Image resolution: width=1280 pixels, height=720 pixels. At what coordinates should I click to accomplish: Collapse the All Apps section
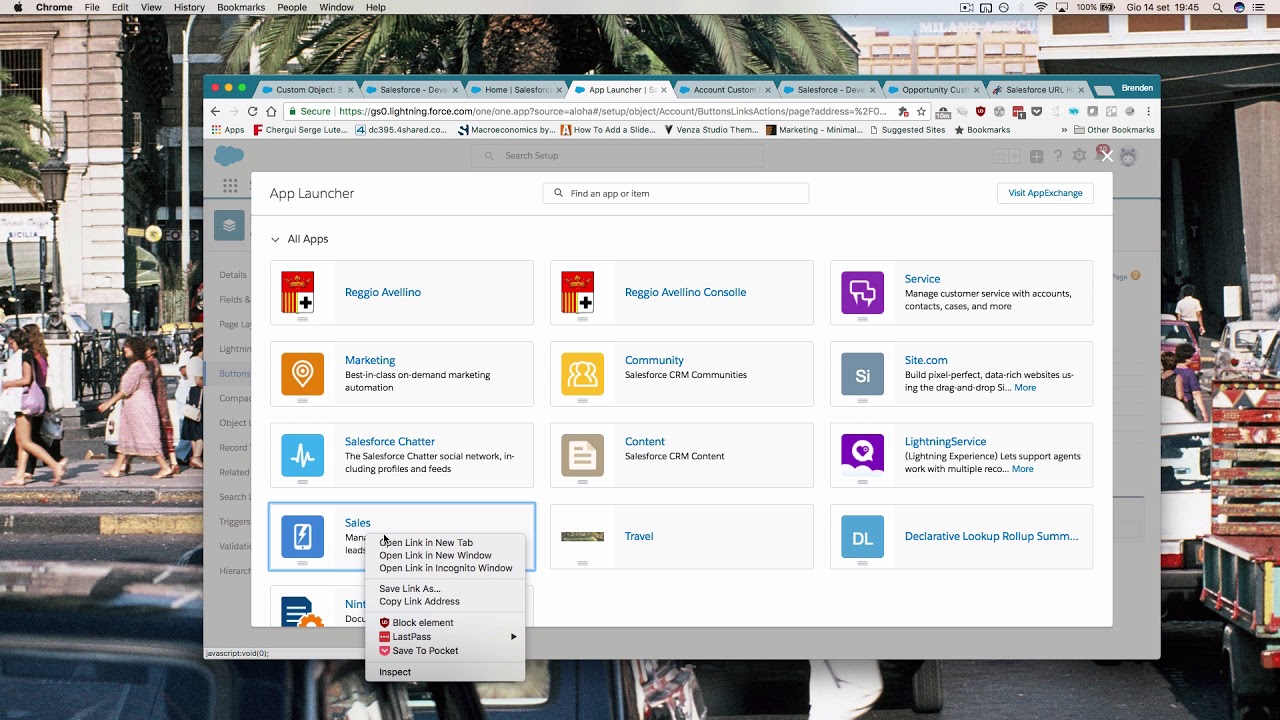275,239
